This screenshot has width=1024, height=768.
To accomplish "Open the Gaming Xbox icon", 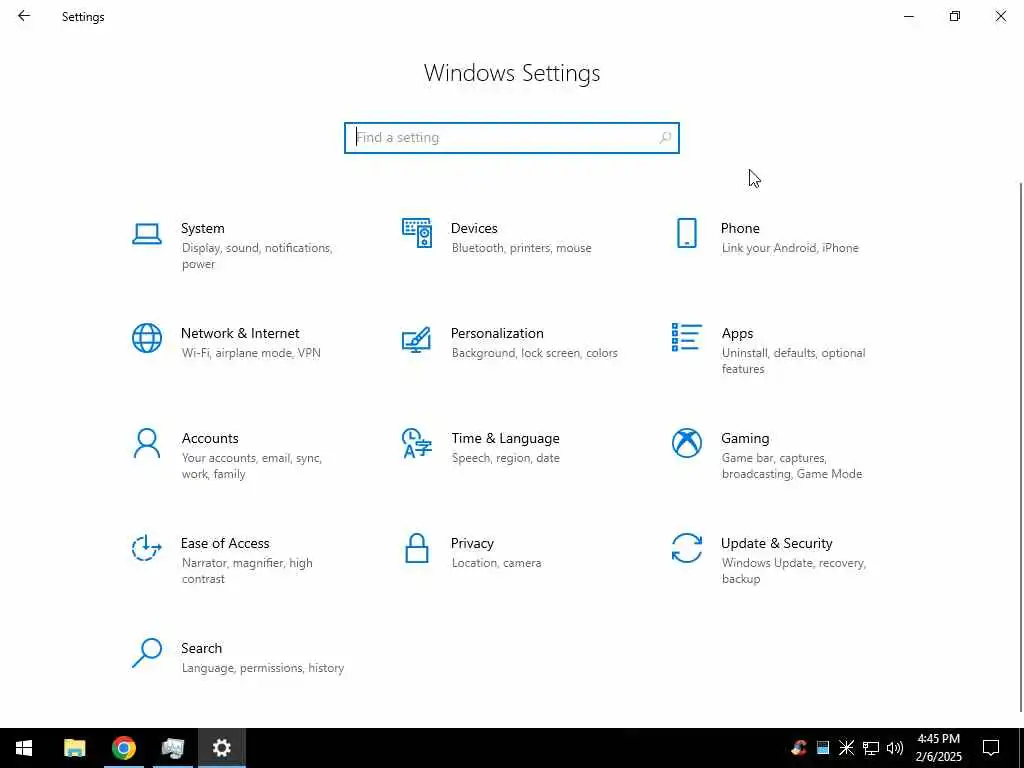I will [x=686, y=443].
